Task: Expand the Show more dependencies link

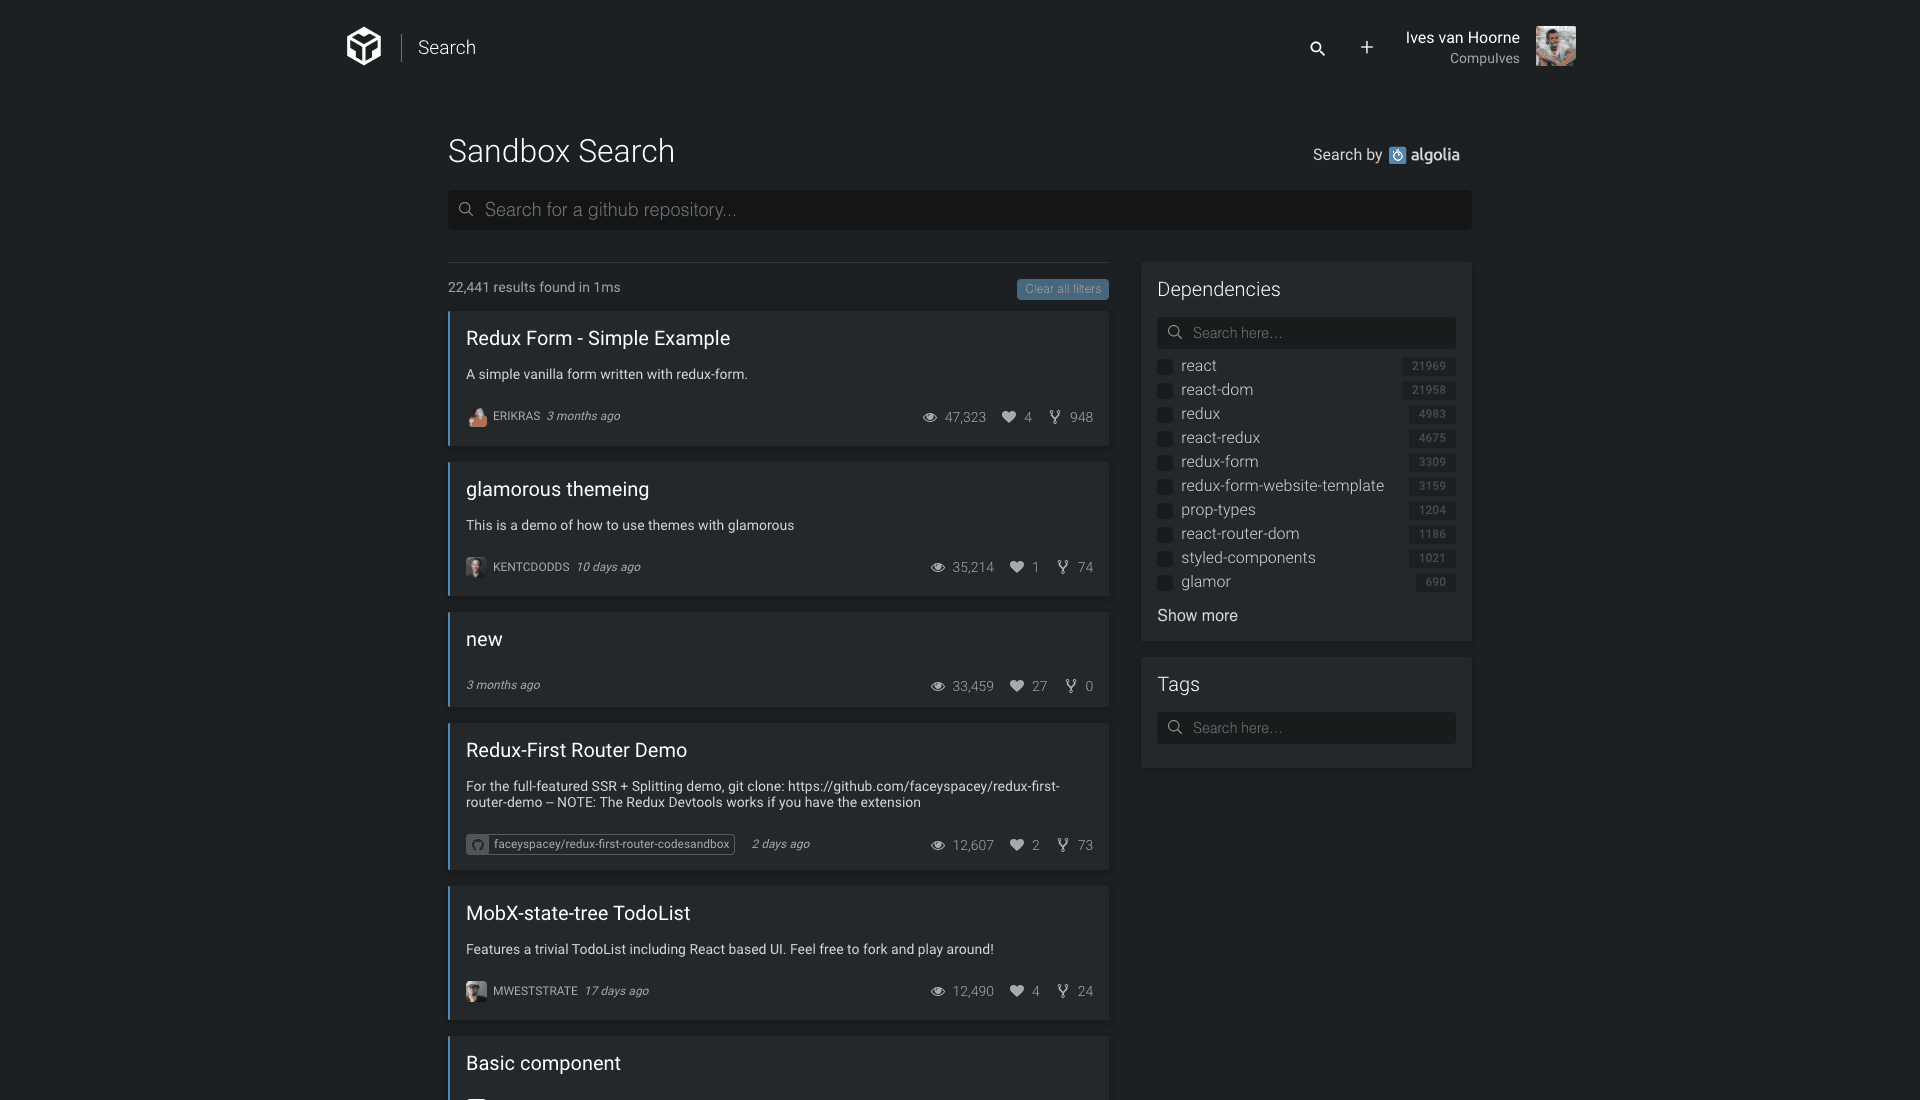Action: point(1196,615)
